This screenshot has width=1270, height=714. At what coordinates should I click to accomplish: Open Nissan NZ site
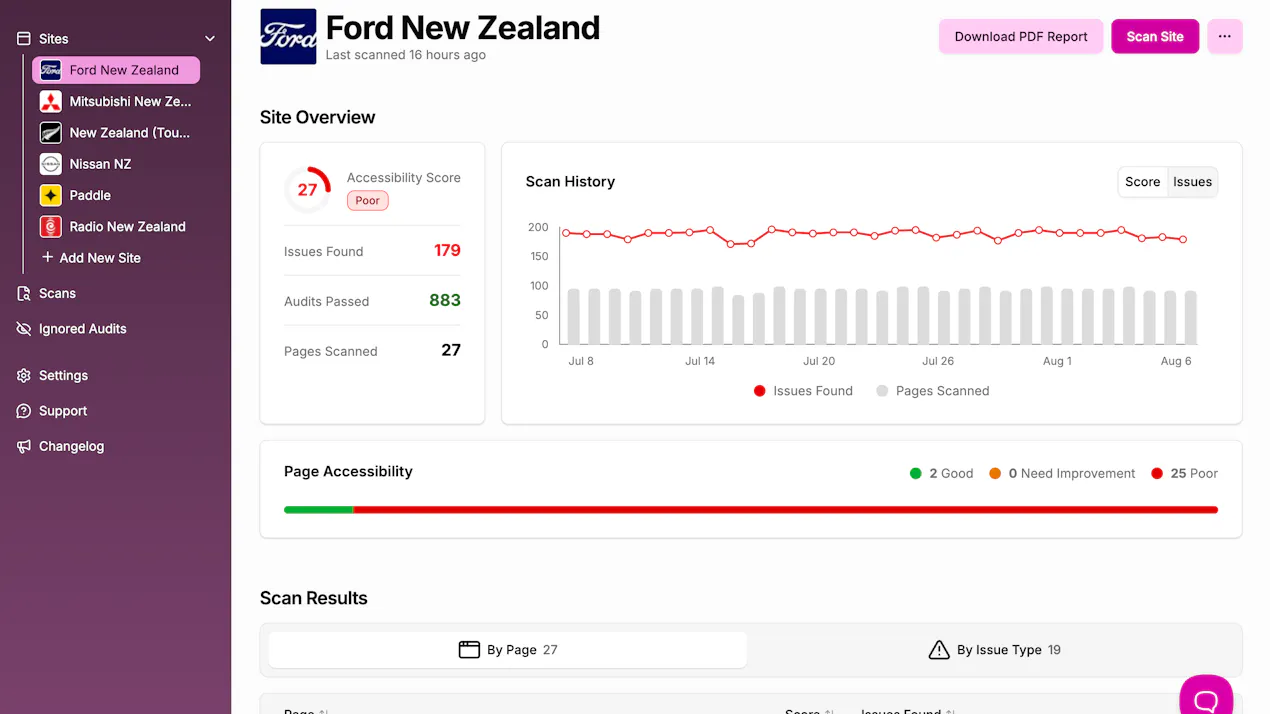(116, 164)
